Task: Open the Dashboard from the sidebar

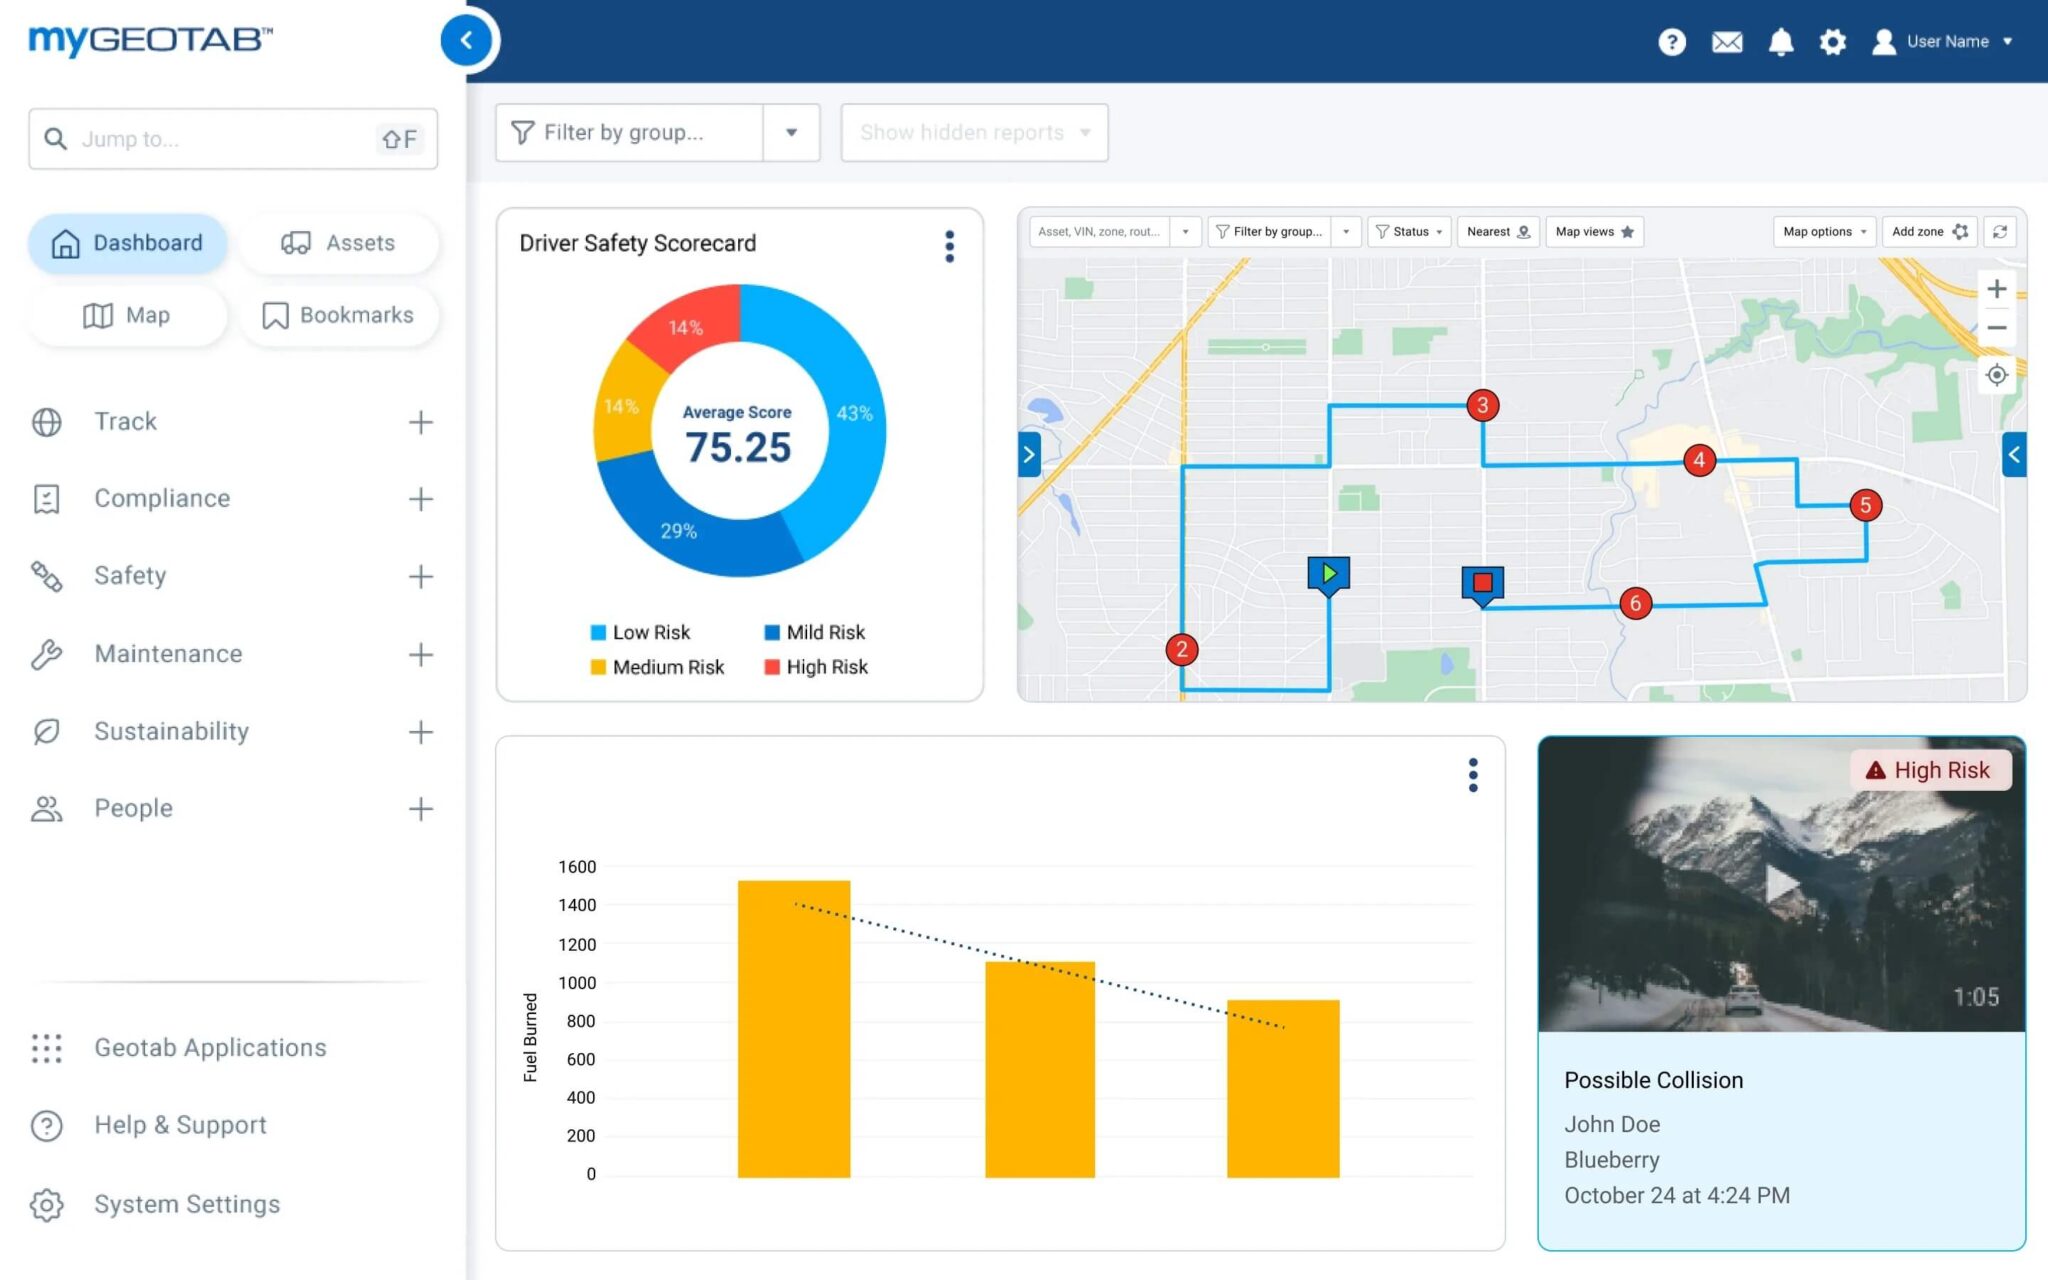Action: pos(127,242)
